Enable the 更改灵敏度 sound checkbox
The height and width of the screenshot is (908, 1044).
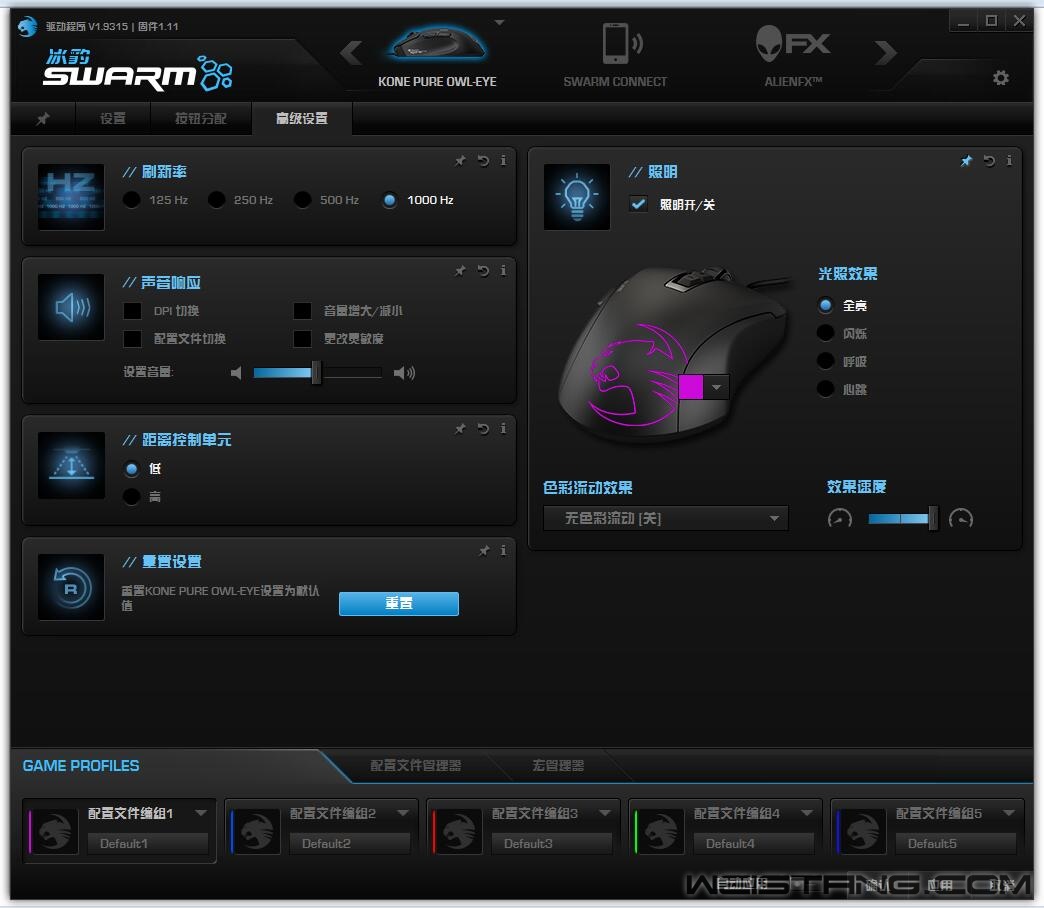pyautogui.click(x=302, y=339)
